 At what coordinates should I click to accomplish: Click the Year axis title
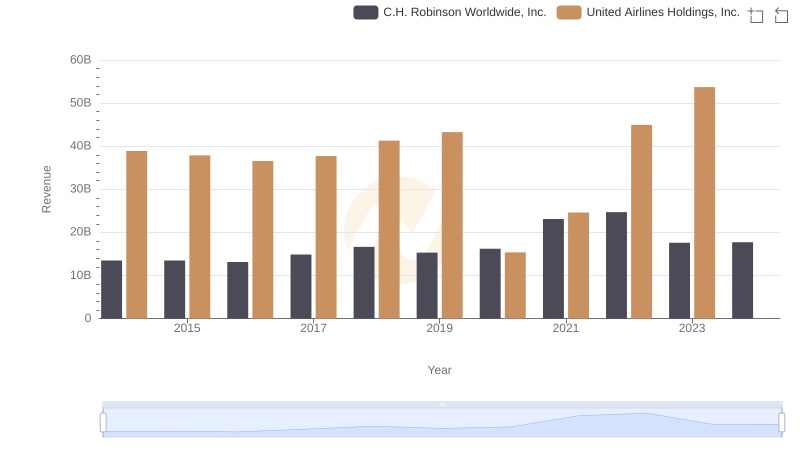[x=439, y=370]
